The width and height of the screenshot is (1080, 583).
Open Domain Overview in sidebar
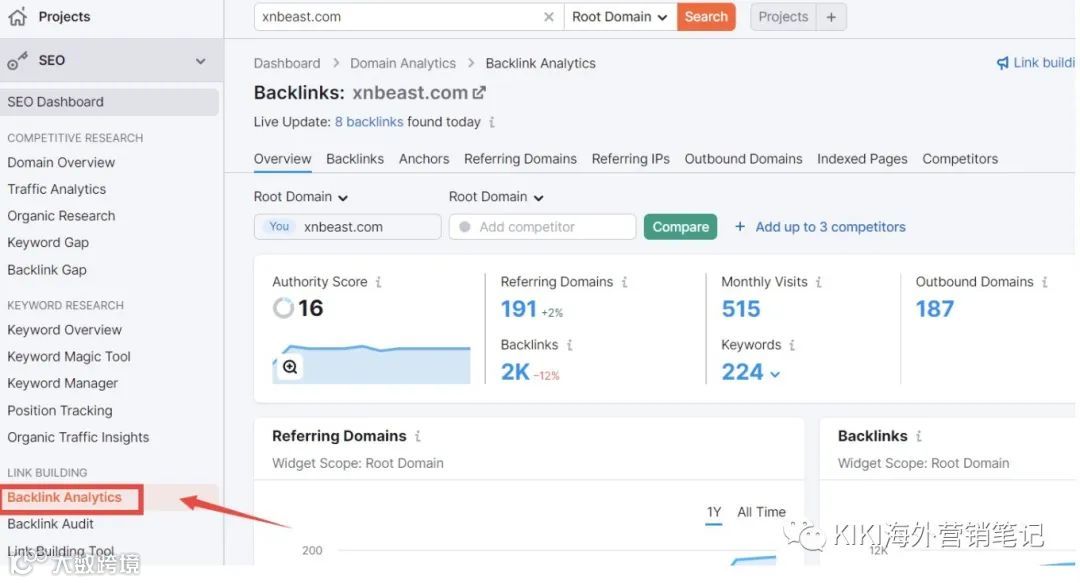[61, 163]
